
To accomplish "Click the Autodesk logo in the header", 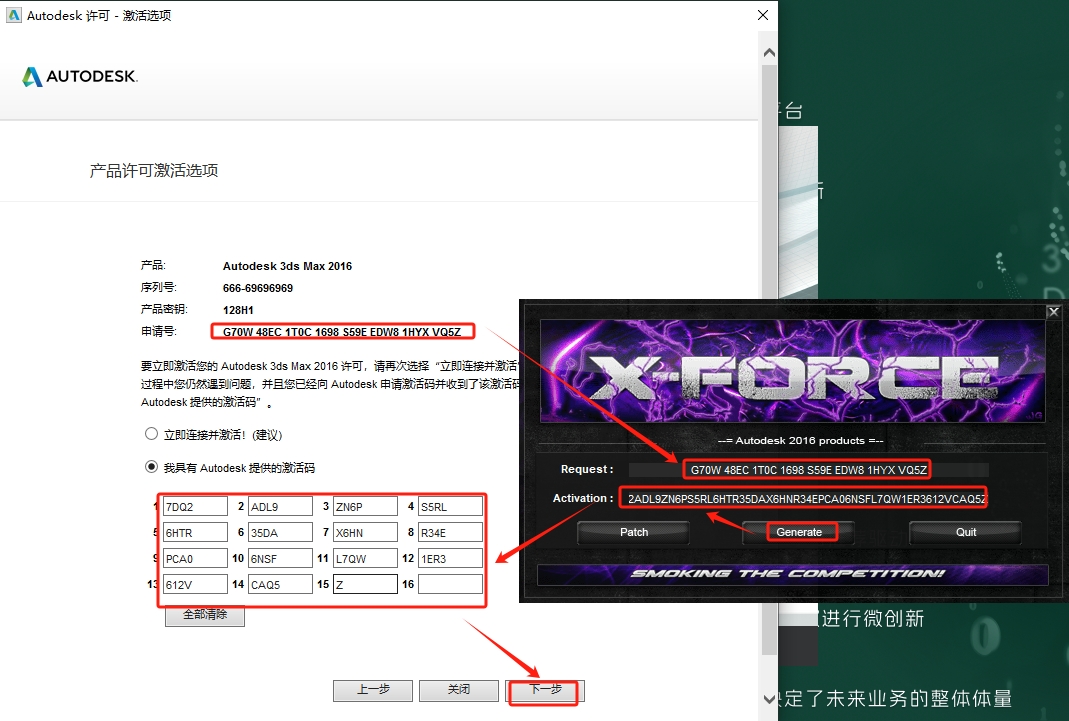I will (x=80, y=76).
